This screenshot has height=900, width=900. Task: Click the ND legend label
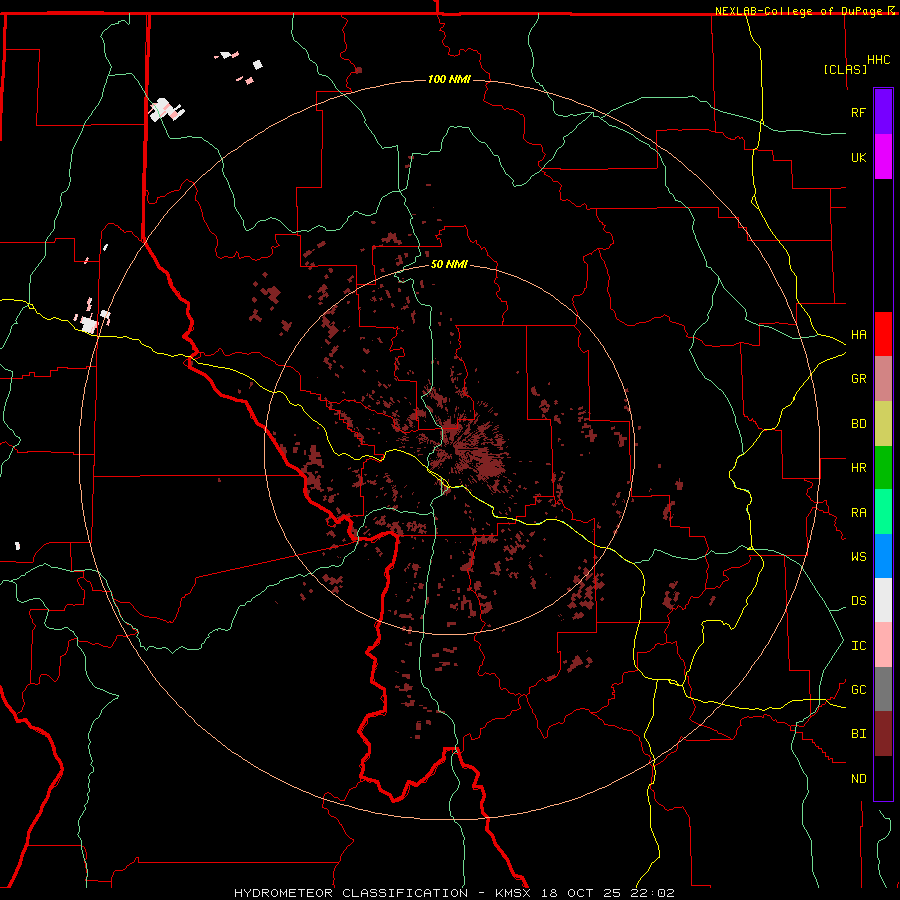(x=859, y=779)
